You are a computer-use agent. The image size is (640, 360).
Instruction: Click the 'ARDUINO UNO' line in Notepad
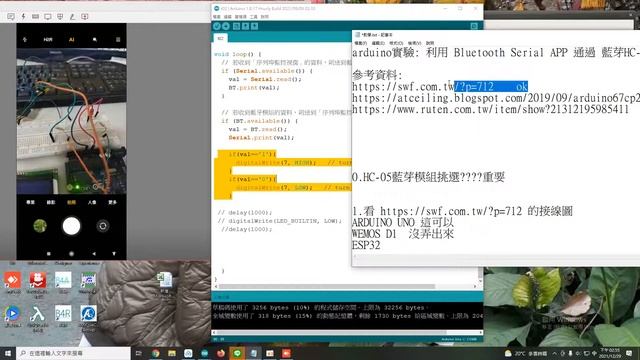(403, 222)
